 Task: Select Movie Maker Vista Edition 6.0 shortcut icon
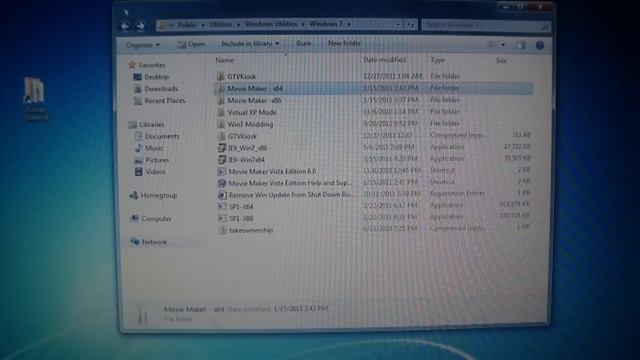point(222,171)
